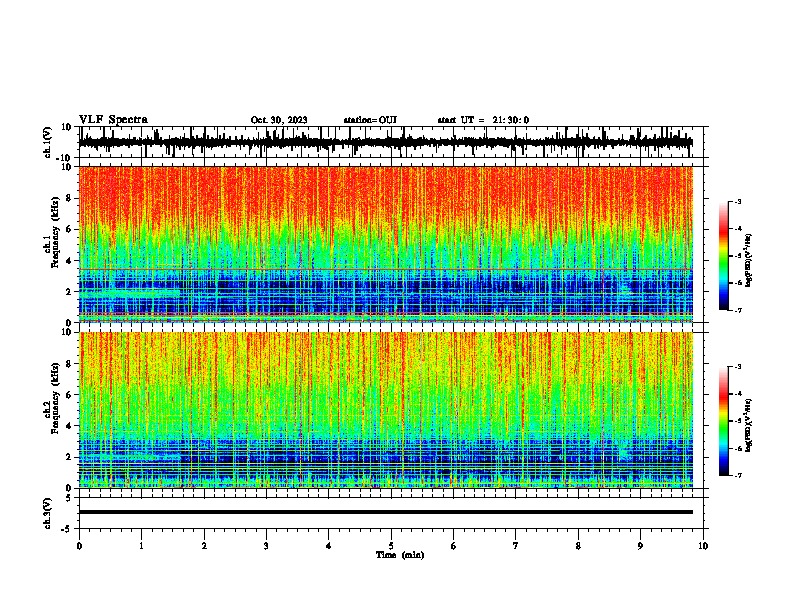Click the "-5" tick on ch.3 axis
Screen dimensions: 792x612
tap(67, 529)
